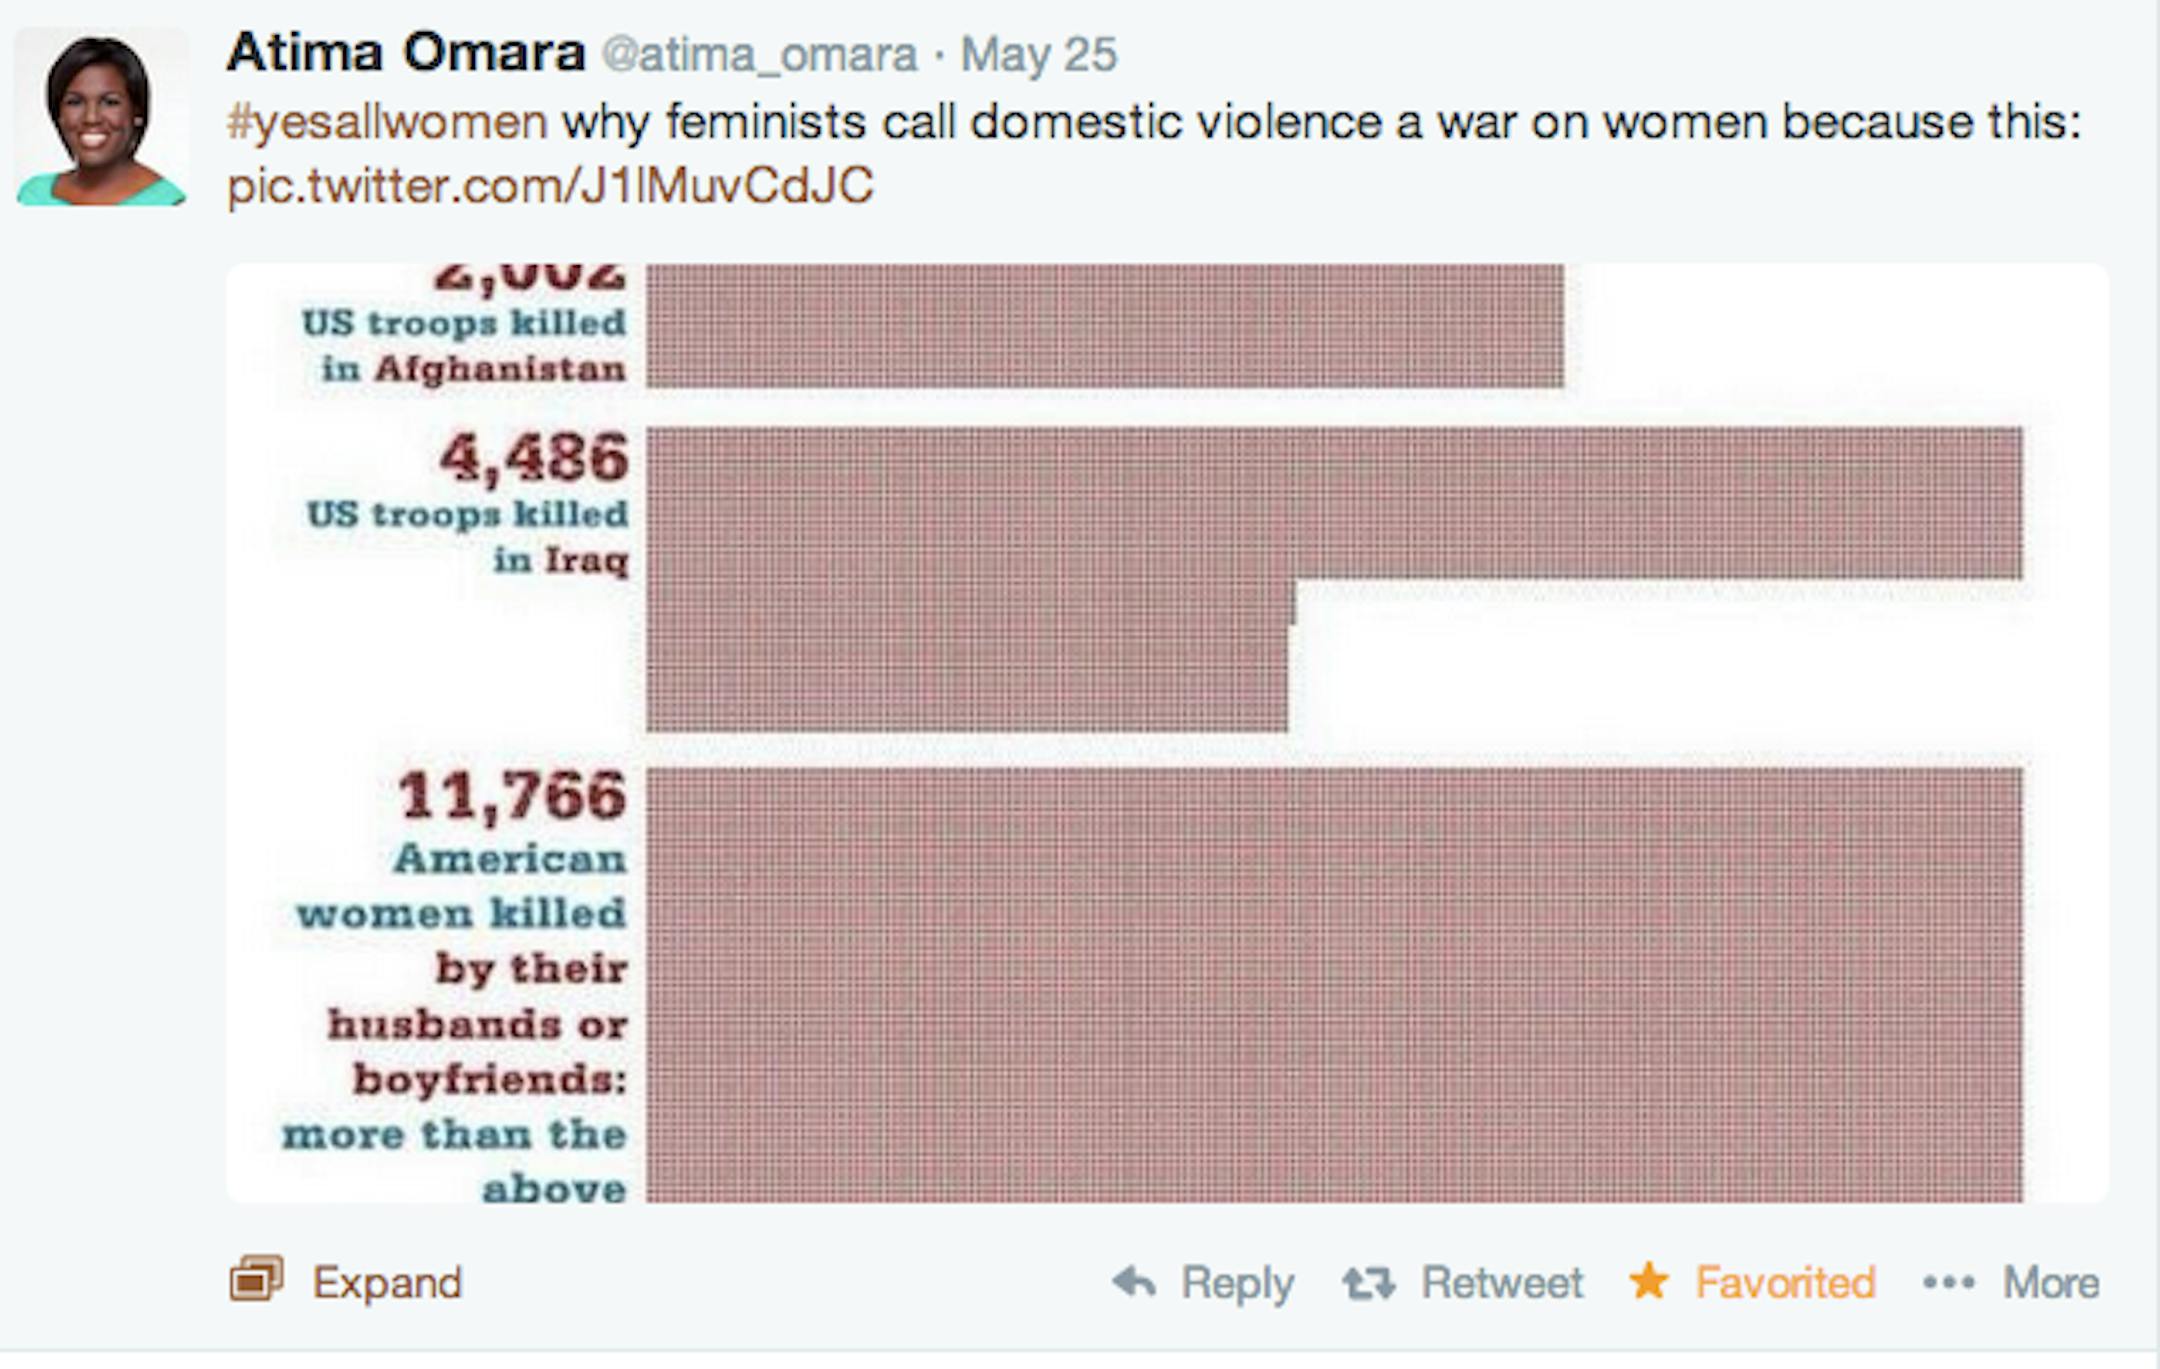Viewport: 2160px width, 1369px height.
Task: Click the Expand photo-stack icon
Action: point(256,1279)
